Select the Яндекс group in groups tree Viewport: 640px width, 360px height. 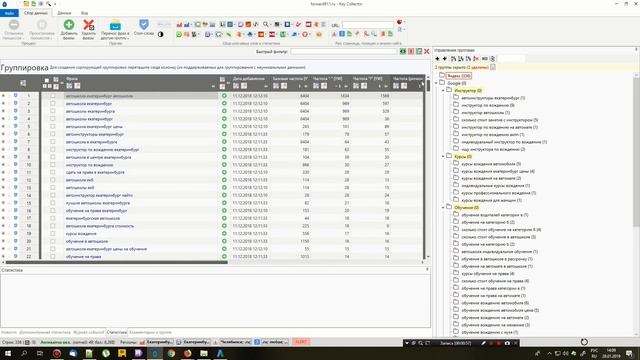[x=459, y=76]
